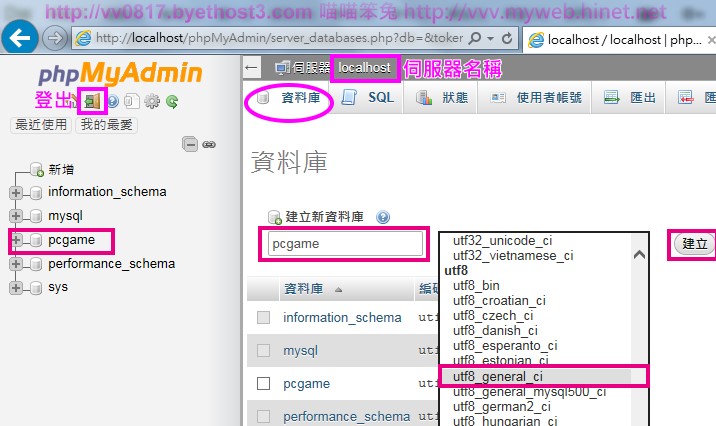Expand information_schema in the tree
The image size is (716, 426).
pyautogui.click(x=16, y=192)
